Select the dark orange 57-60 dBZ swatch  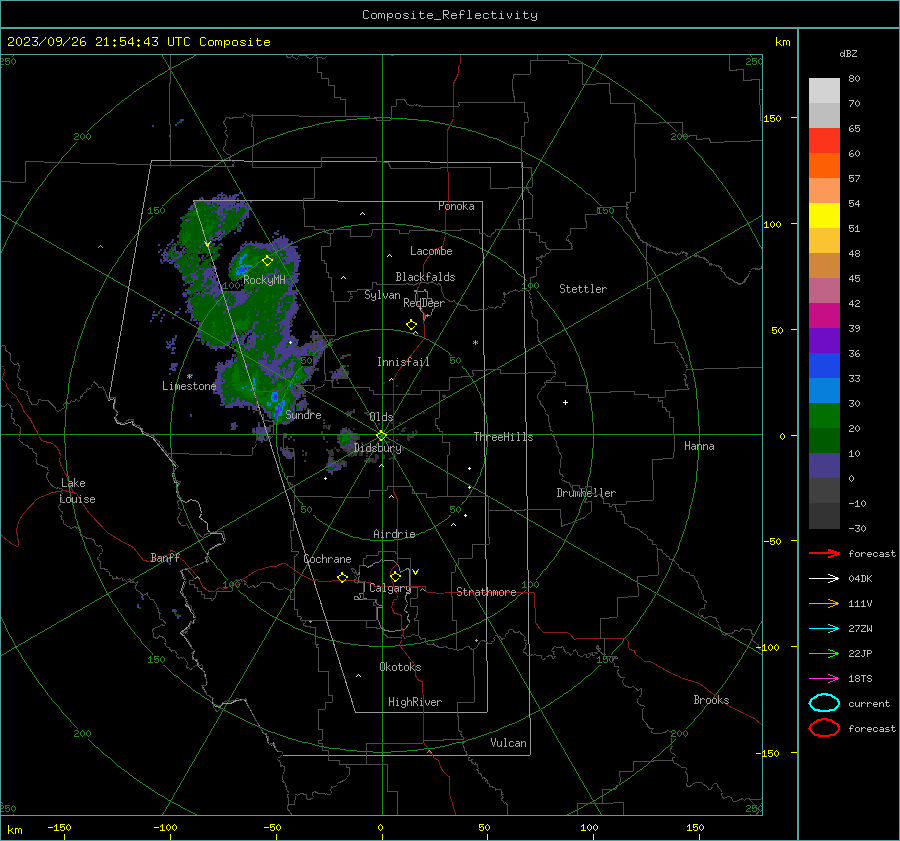point(824,166)
